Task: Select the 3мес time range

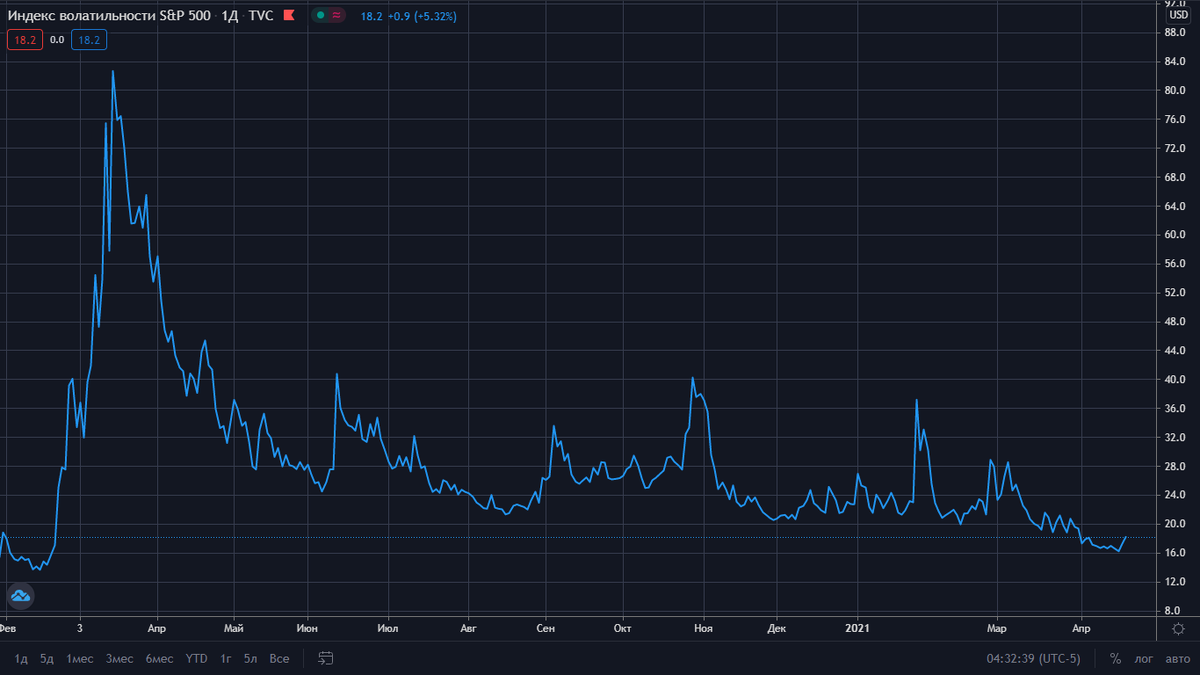Action: click(120, 659)
